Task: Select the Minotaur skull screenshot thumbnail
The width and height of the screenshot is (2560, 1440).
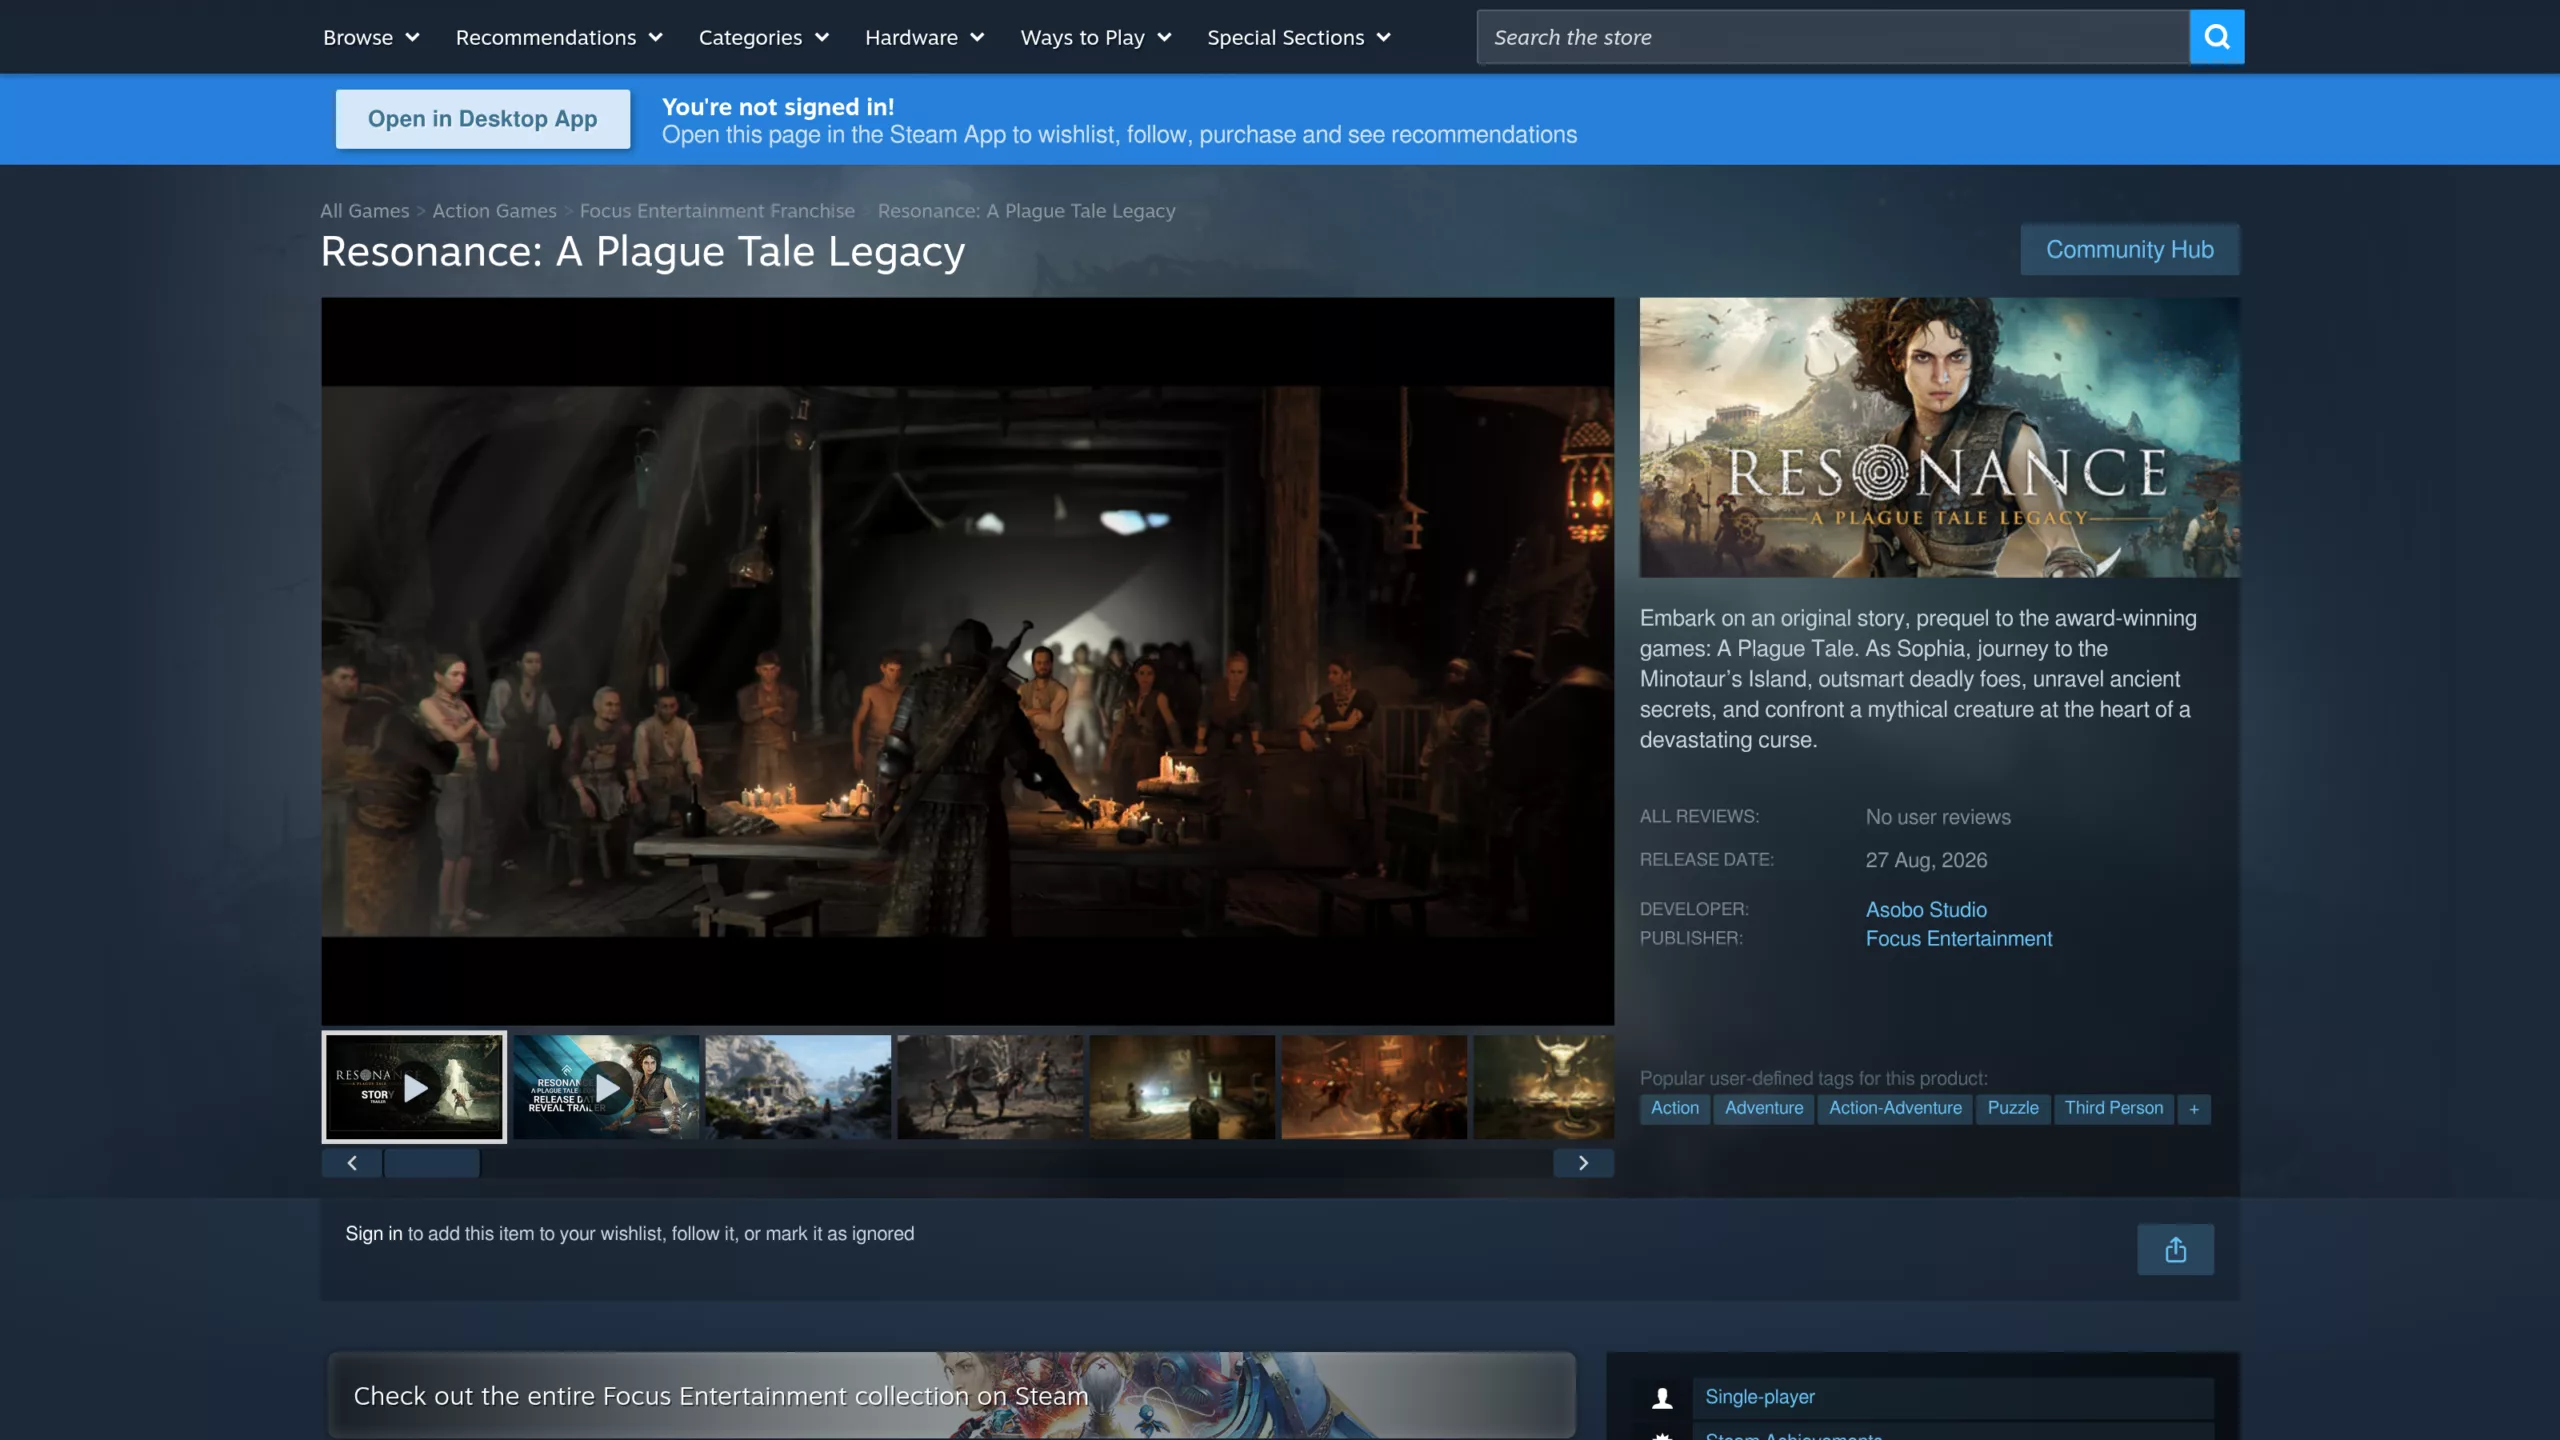Action: (x=1544, y=1087)
